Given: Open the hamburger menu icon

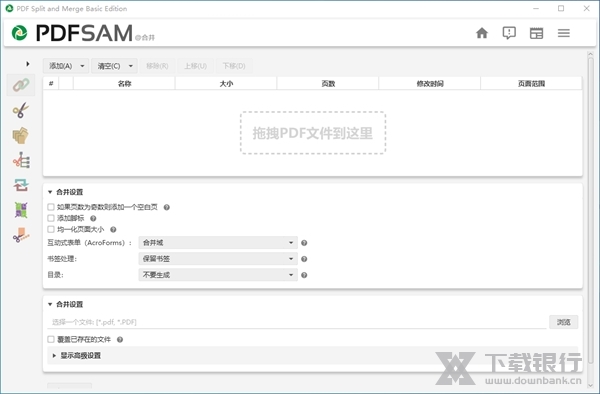Looking at the screenshot, I should click(x=564, y=33).
